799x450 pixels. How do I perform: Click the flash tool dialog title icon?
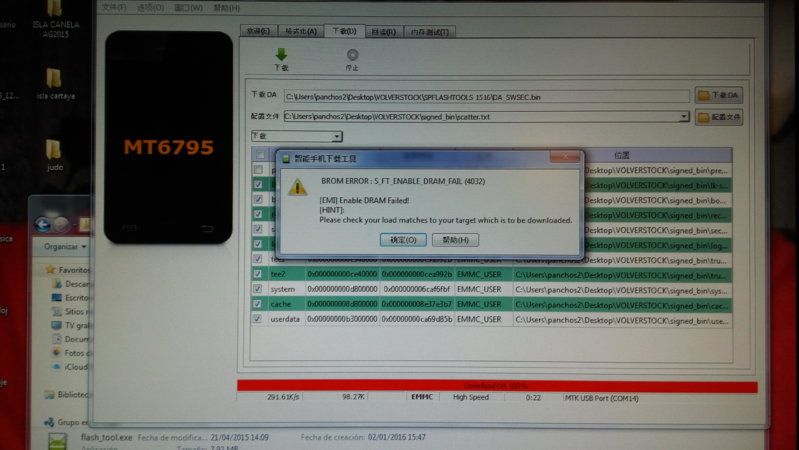coord(286,159)
